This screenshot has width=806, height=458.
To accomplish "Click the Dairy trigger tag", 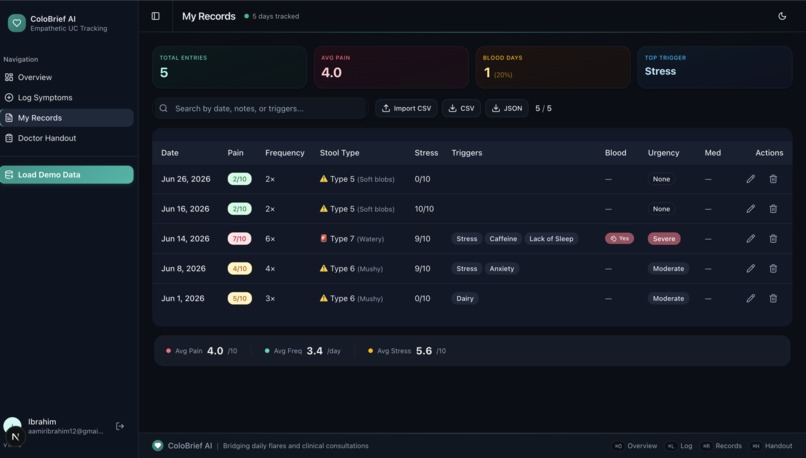I will pos(465,298).
